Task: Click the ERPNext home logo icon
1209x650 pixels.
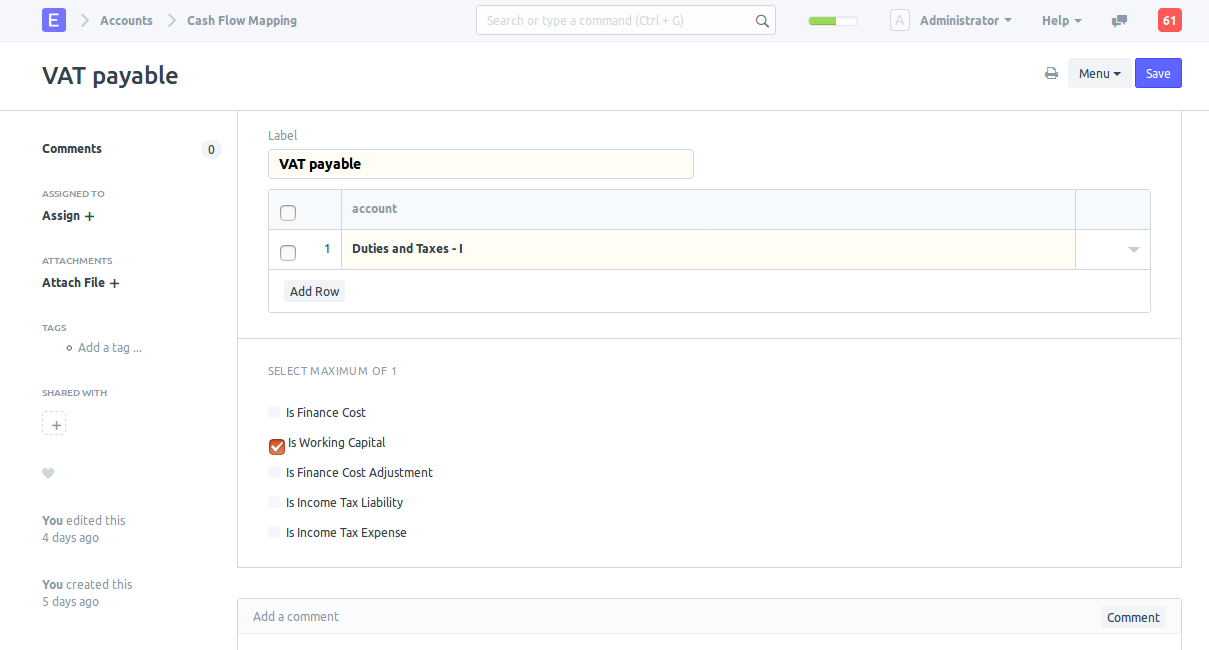Action: 54,20
